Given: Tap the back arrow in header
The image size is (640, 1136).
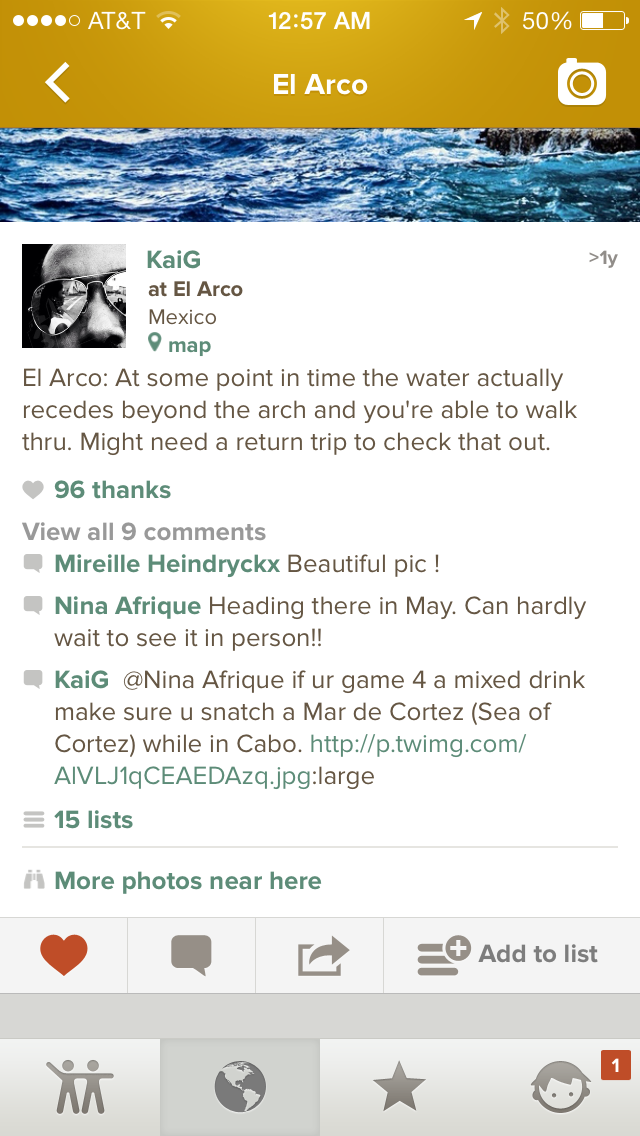Looking at the screenshot, I should (x=58, y=82).
